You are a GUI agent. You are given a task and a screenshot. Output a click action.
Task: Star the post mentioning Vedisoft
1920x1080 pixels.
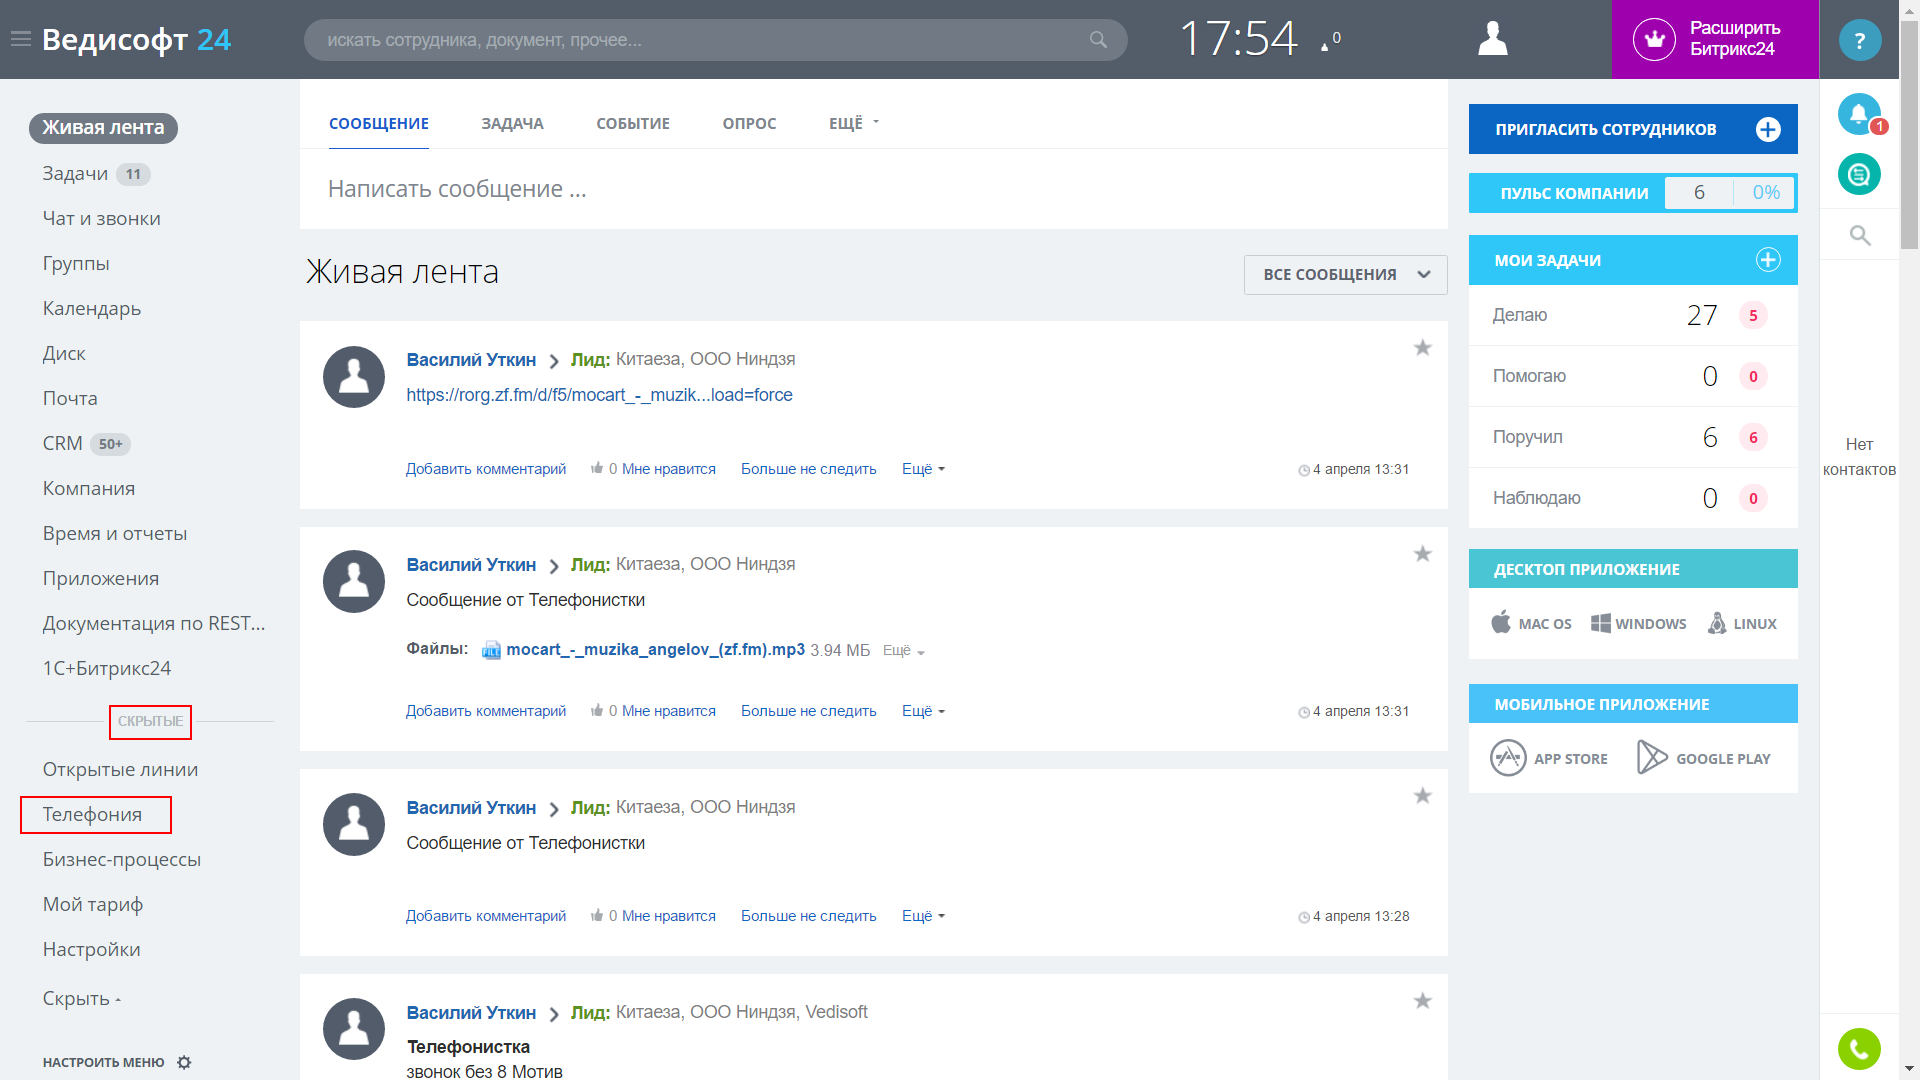click(1422, 1001)
